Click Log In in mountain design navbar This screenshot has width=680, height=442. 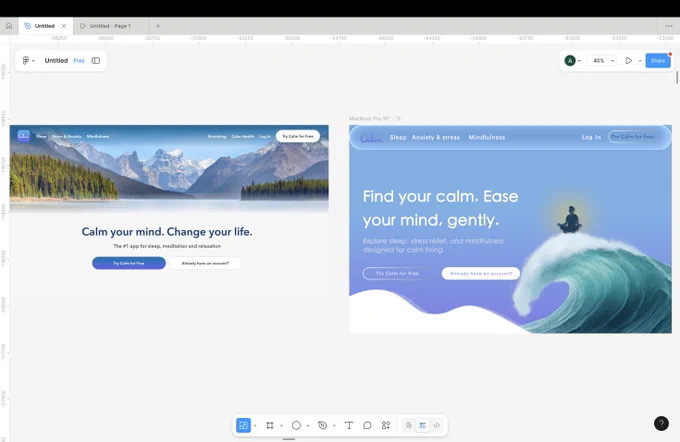[x=265, y=137]
